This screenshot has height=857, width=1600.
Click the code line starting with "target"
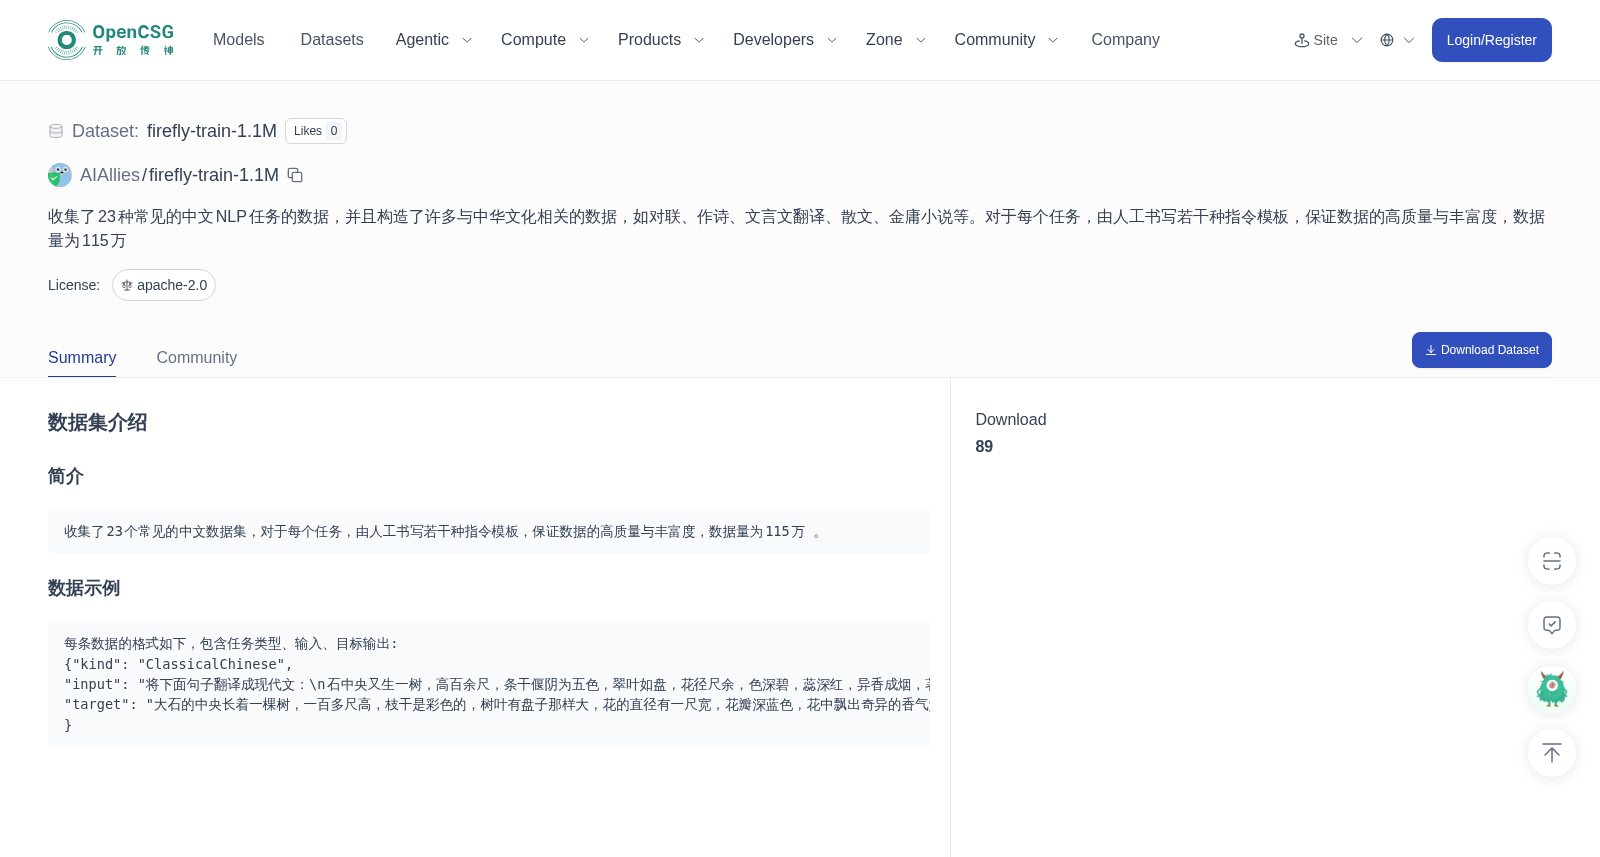pos(497,704)
